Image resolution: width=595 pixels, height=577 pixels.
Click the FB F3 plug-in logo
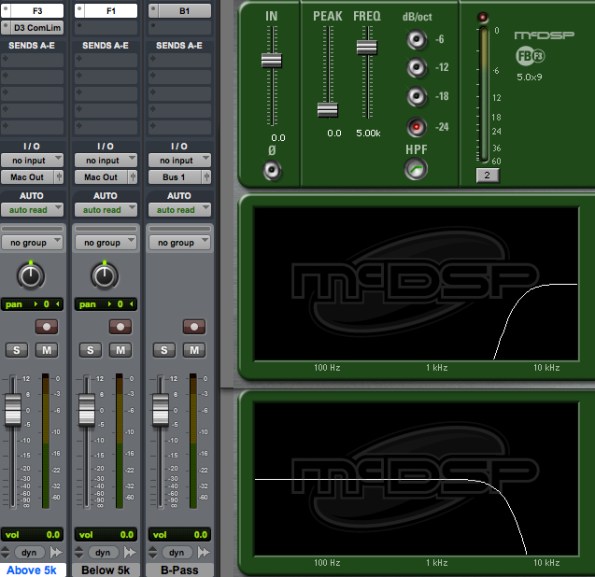(x=530, y=57)
